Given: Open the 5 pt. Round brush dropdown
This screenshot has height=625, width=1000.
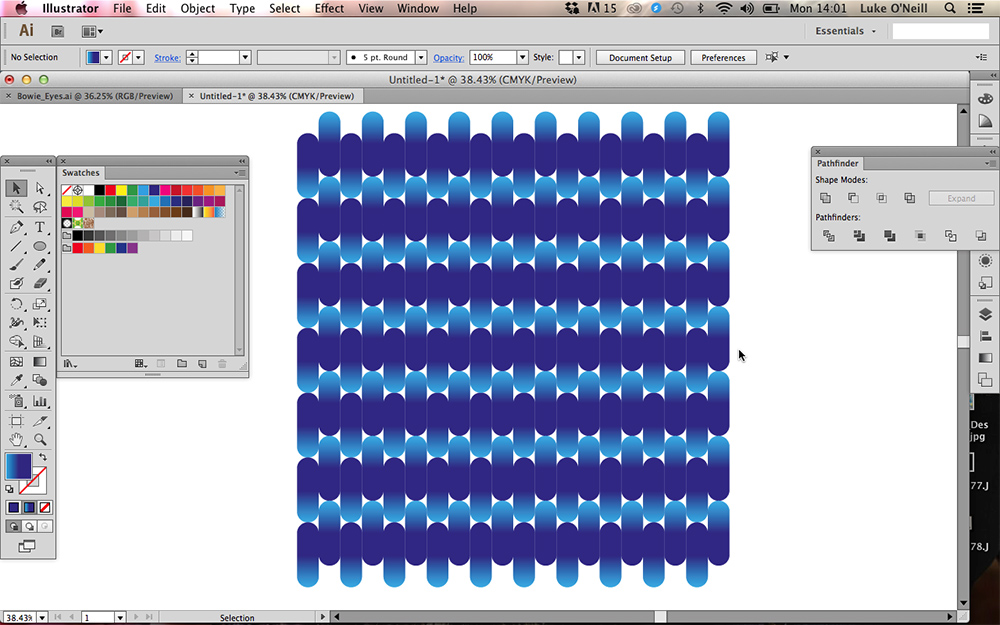Looking at the screenshot, I should (421, 57).
